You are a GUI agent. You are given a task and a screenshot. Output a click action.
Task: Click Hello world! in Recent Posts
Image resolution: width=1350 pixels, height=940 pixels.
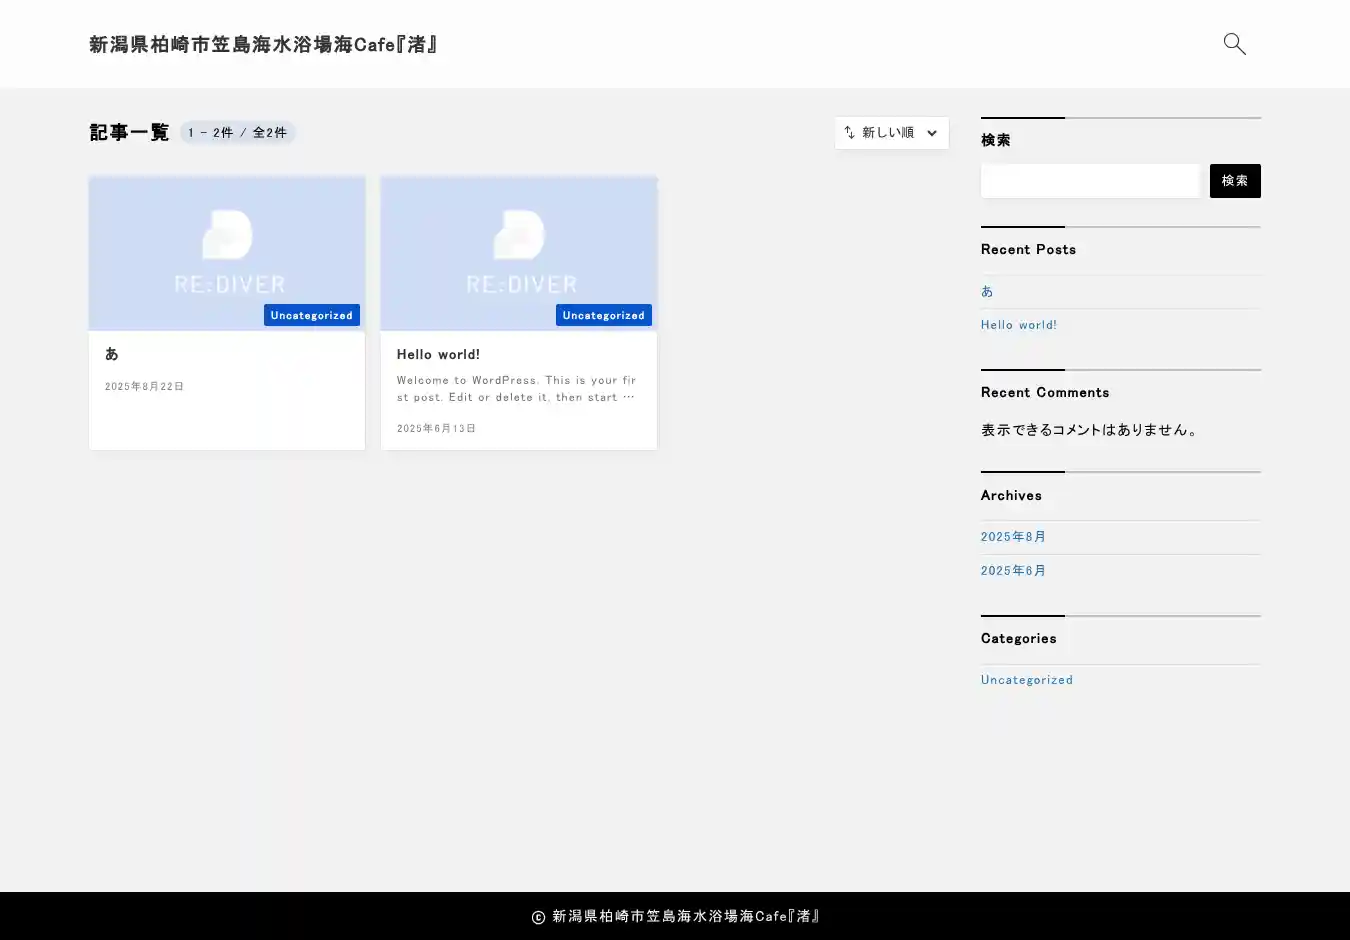click(x=1018, y=325)
